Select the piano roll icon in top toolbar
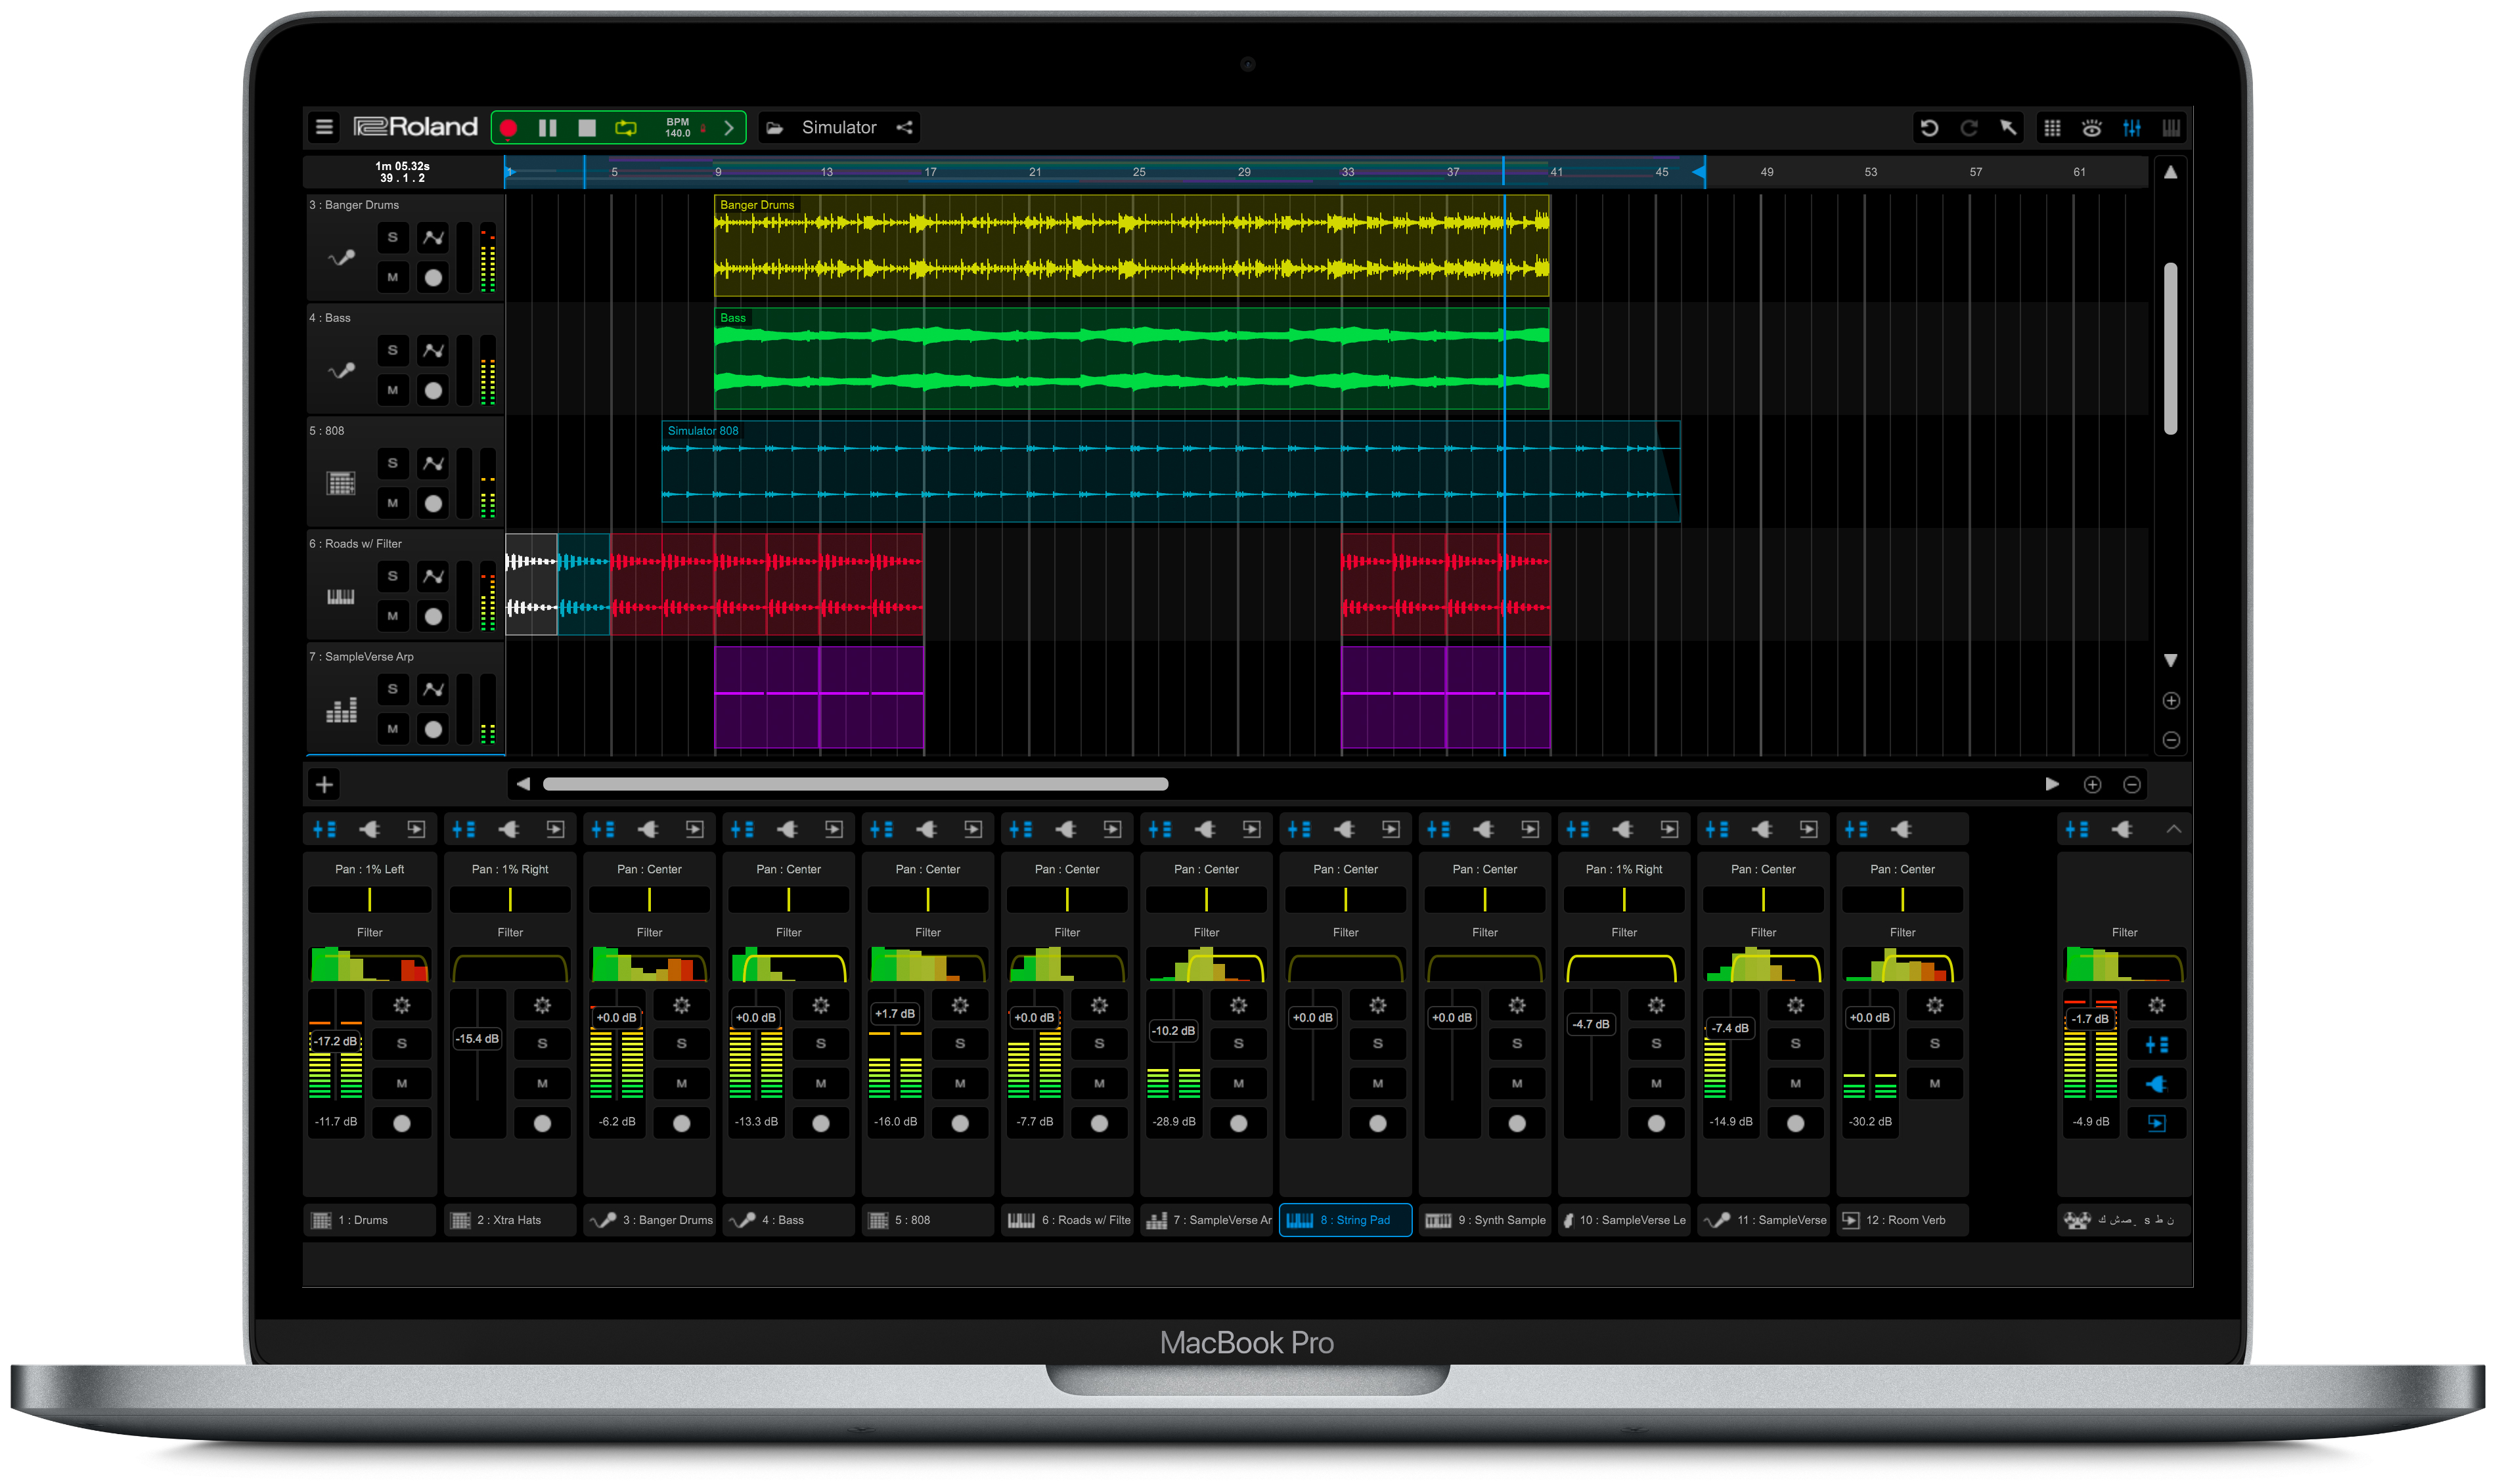The image size is (2496, 1484). [2172, 127]
